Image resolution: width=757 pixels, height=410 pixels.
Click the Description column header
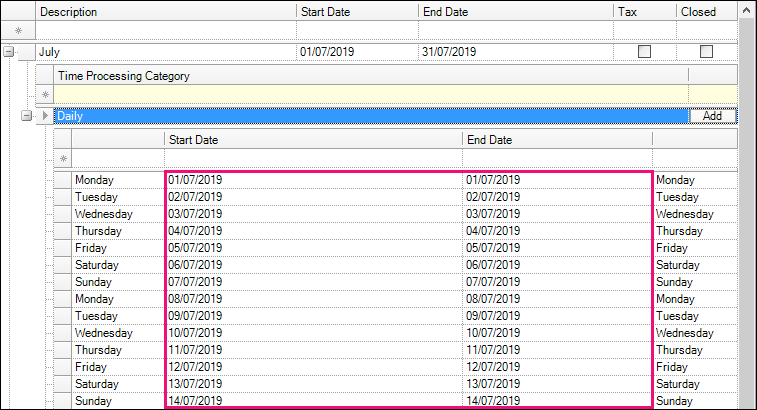tap(165, 11)
